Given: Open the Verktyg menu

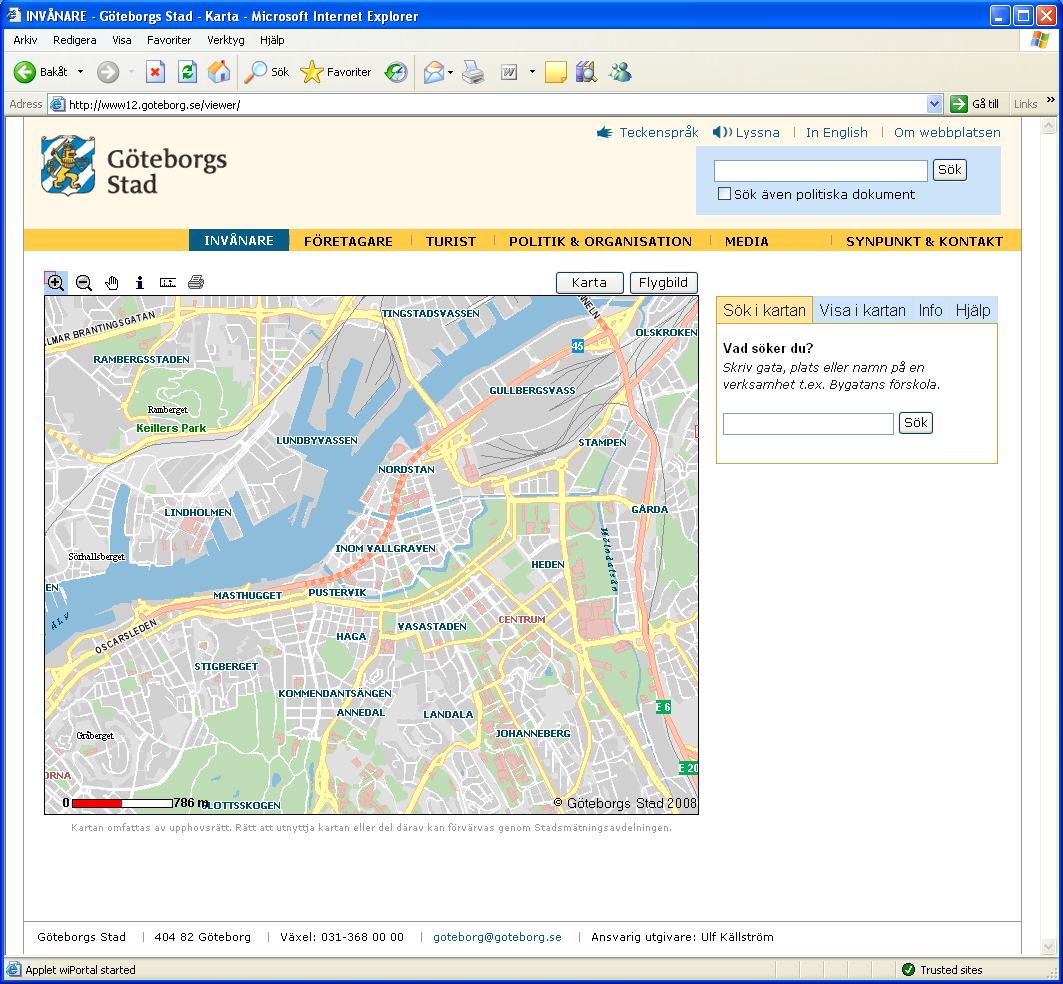Looking at the screenshot, I should pyautogui.click(x=226, y=40).
